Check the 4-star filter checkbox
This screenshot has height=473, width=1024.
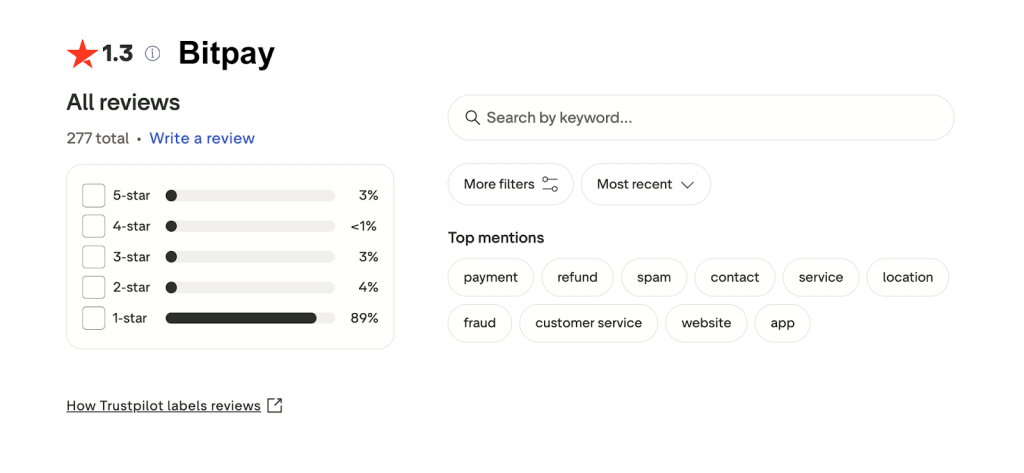(x=93, y=226)
